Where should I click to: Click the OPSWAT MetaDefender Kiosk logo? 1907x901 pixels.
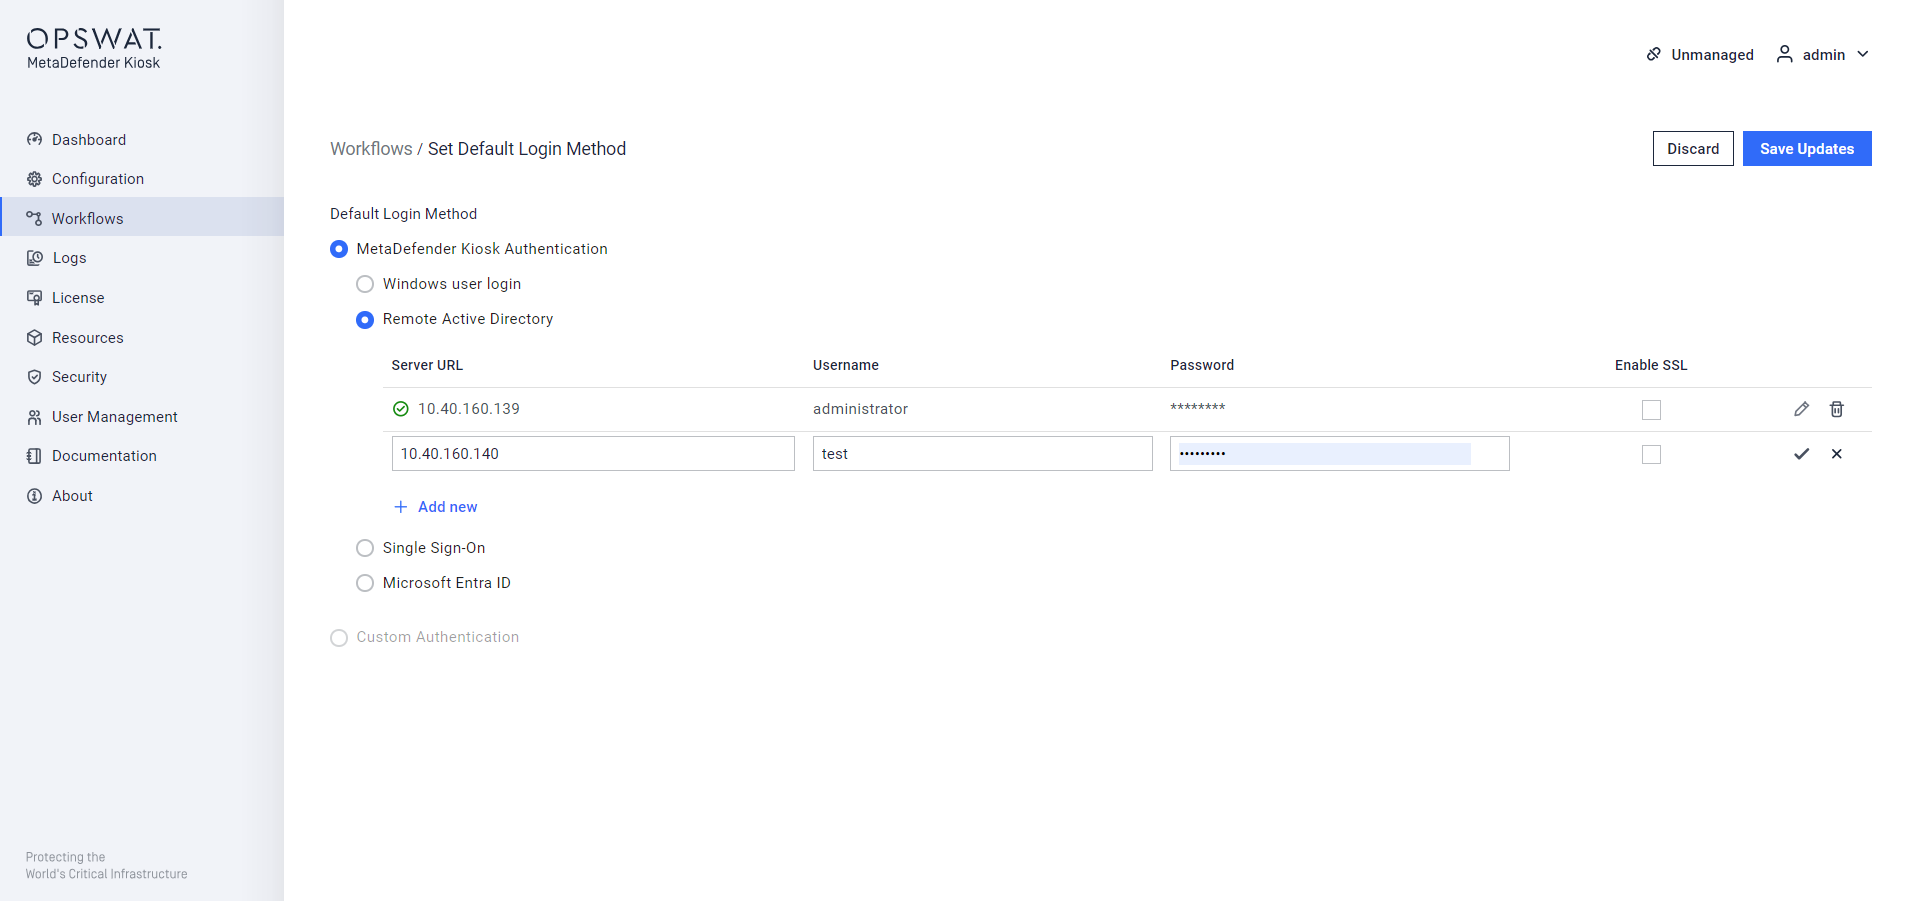pyautogui.click(x=94, y=48)
